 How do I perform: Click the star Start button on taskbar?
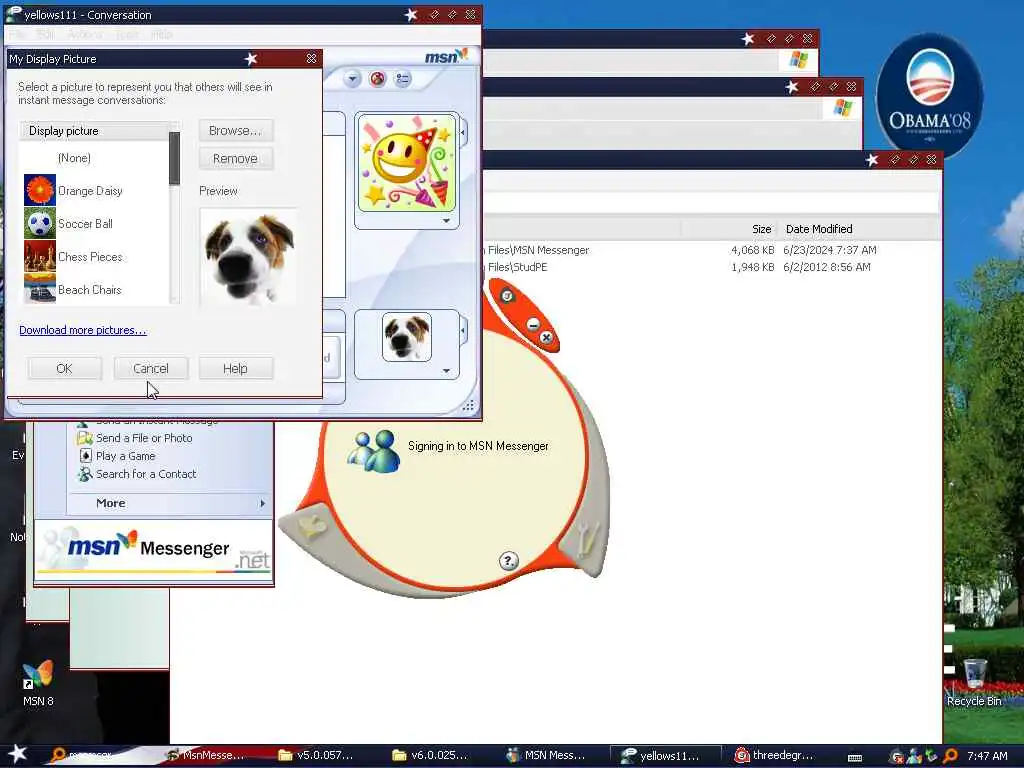click(x=18, y=754)
